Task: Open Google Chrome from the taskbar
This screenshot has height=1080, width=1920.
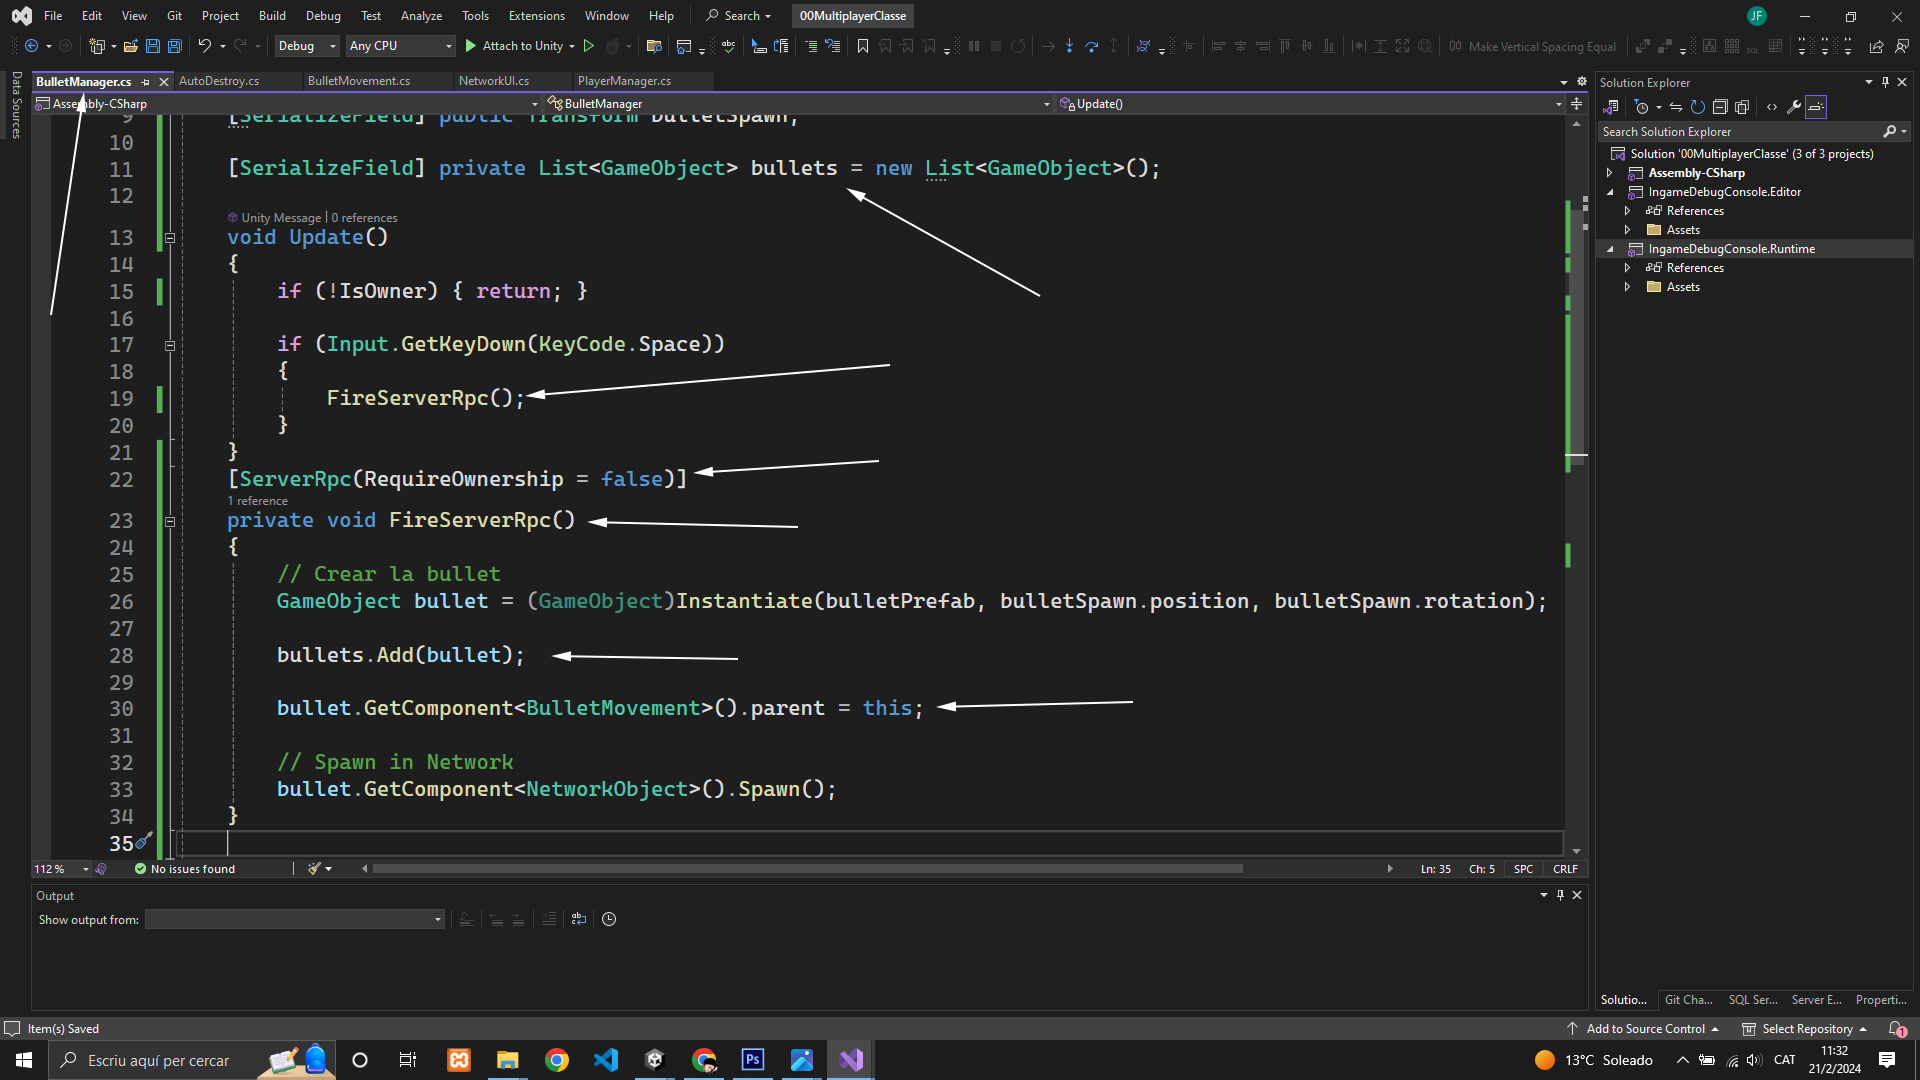Action: point(557,1060)
